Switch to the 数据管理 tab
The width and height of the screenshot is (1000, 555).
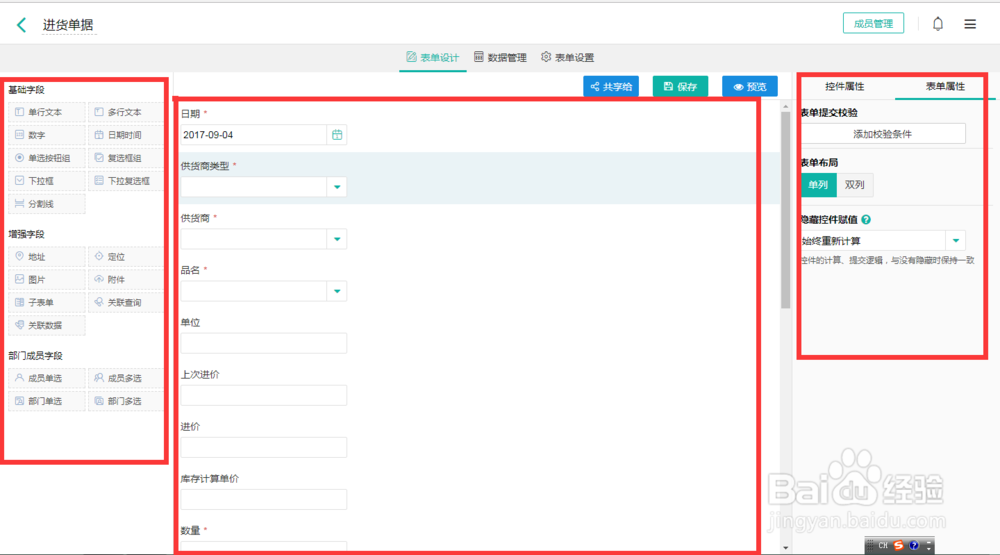[501, 57]
